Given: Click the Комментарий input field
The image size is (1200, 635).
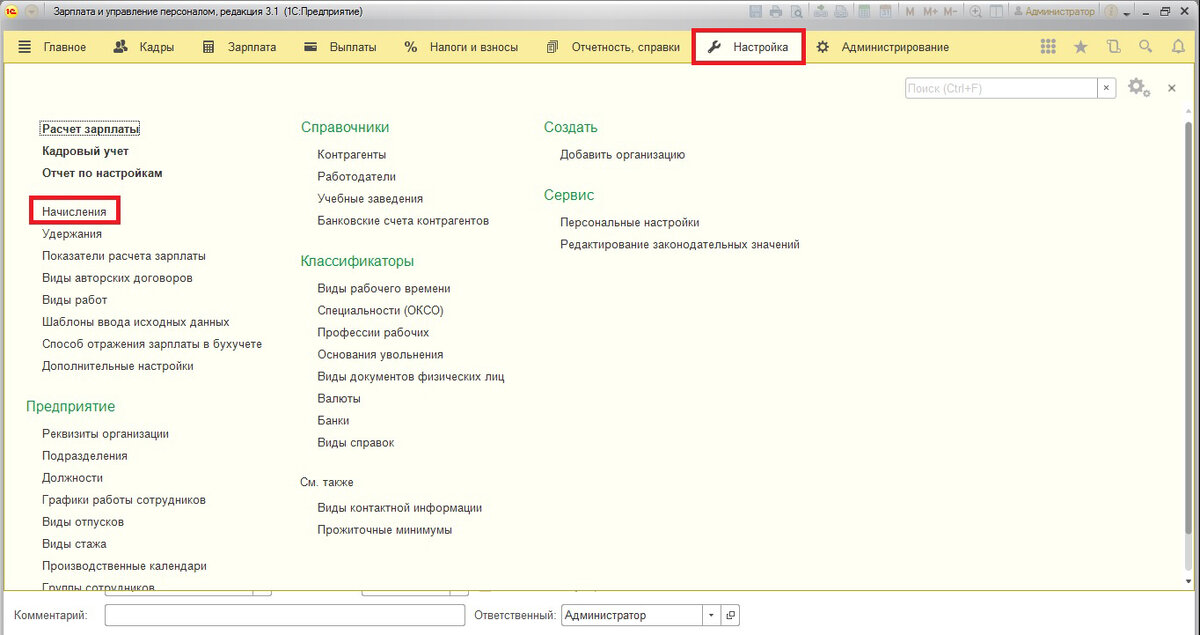Looking at the screenshot, I should pos(285,615).
